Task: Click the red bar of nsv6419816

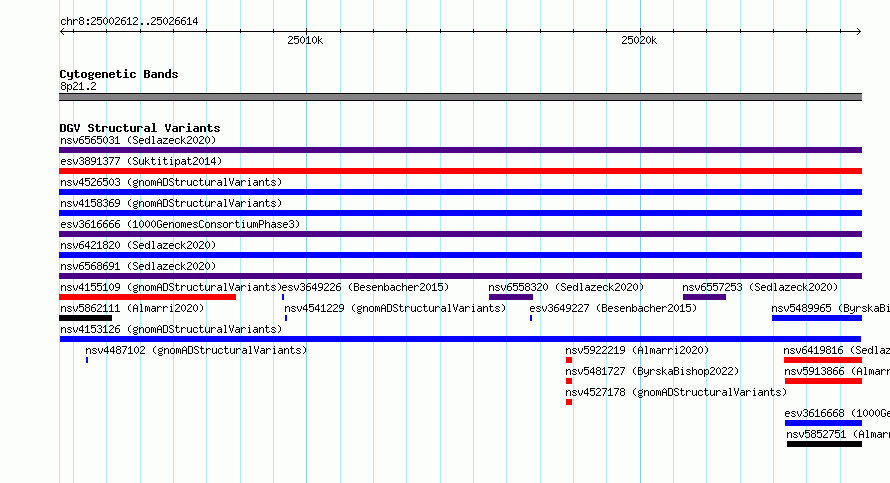Action: point(823,360)
